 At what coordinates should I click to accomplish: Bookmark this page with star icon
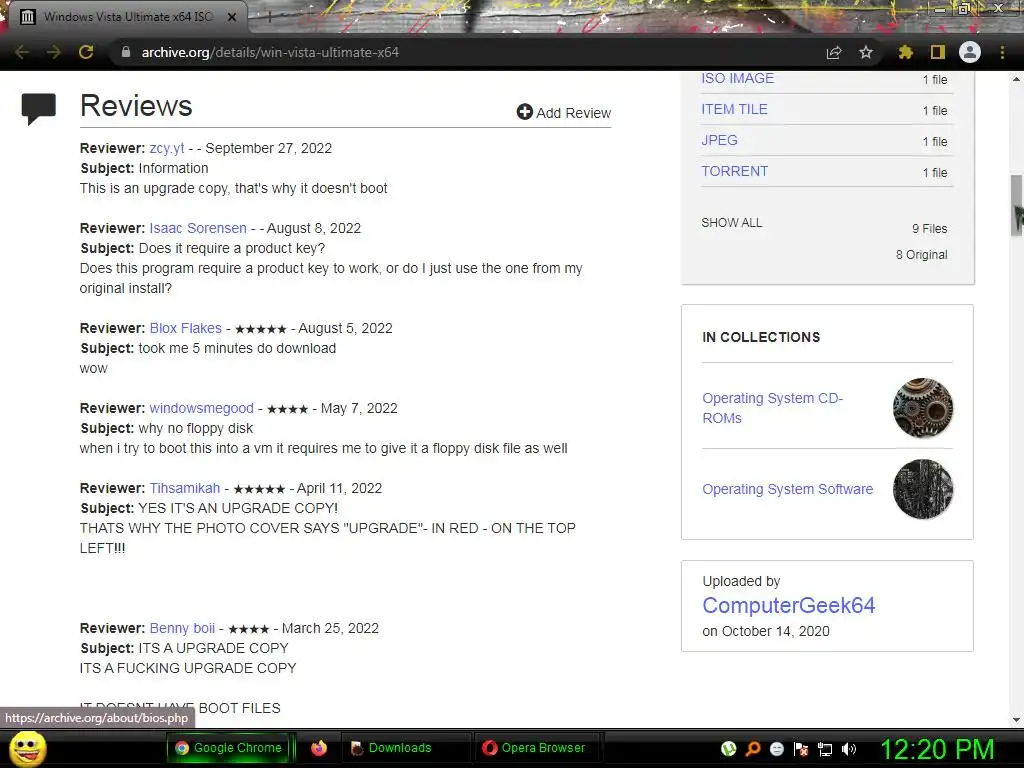click(866, 52)
